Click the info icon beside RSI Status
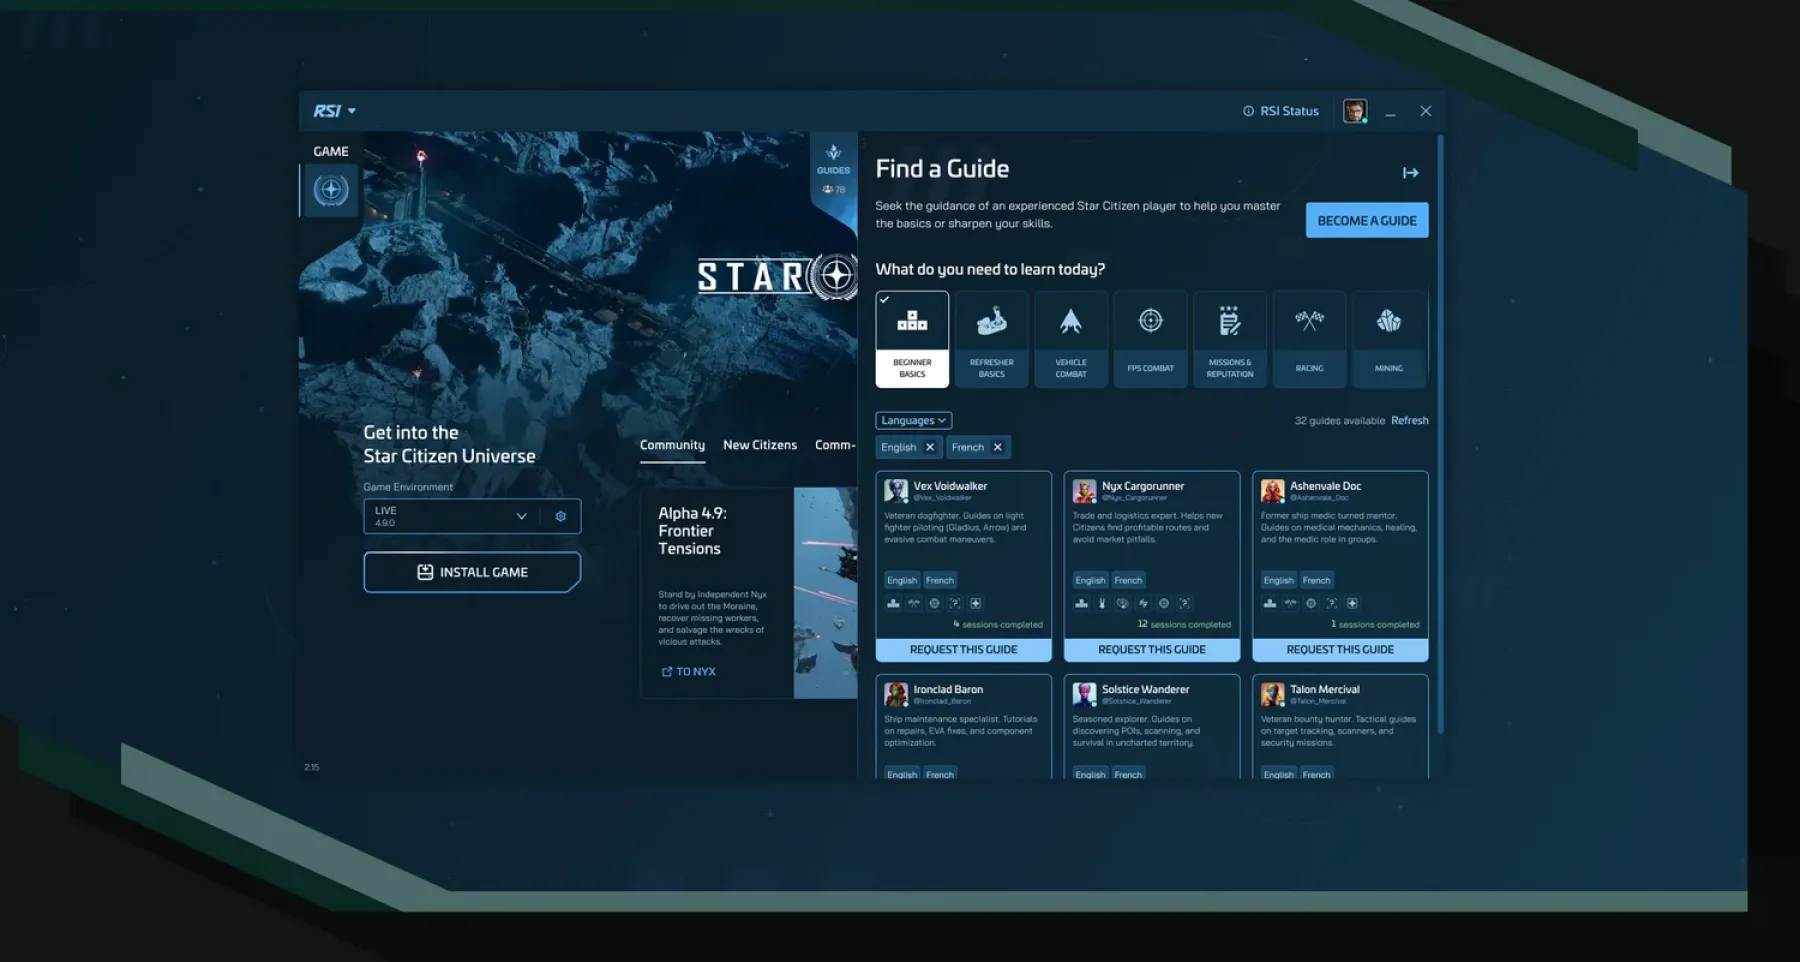The image size is (1800, 962). point(1248,111)
